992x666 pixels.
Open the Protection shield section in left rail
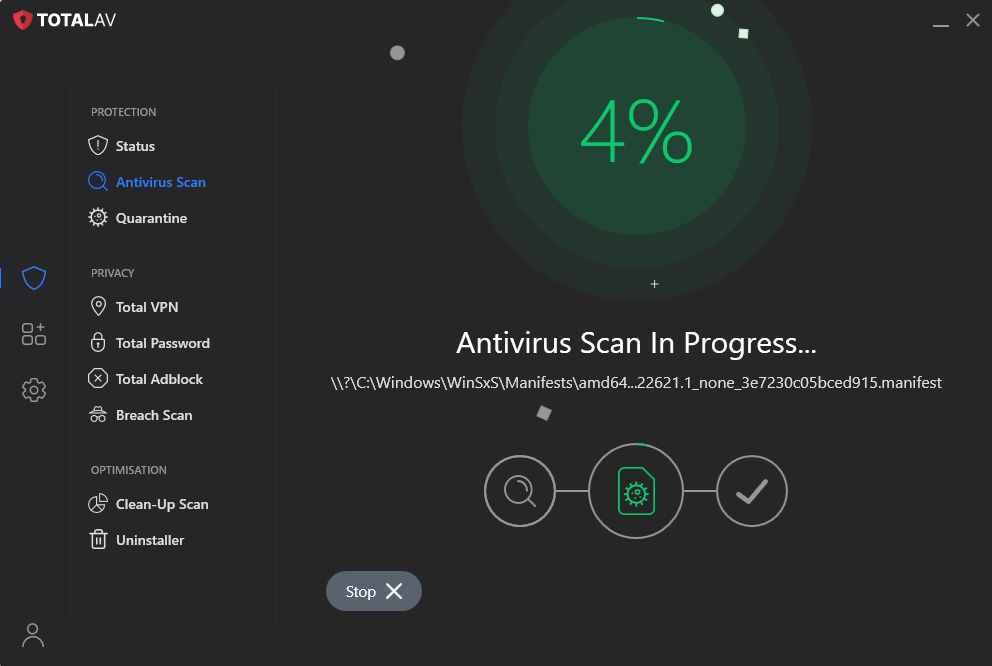point(34,278)
